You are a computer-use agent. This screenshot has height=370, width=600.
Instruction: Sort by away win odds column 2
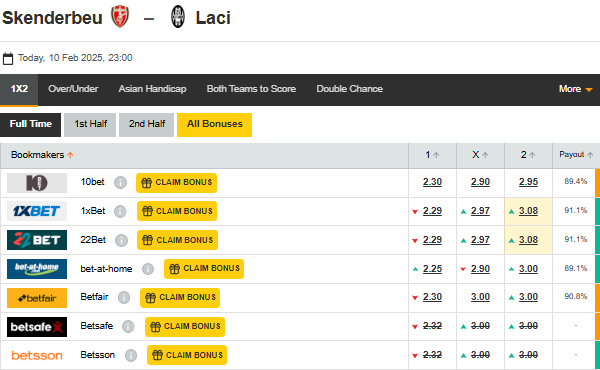[x=528, y=155]
